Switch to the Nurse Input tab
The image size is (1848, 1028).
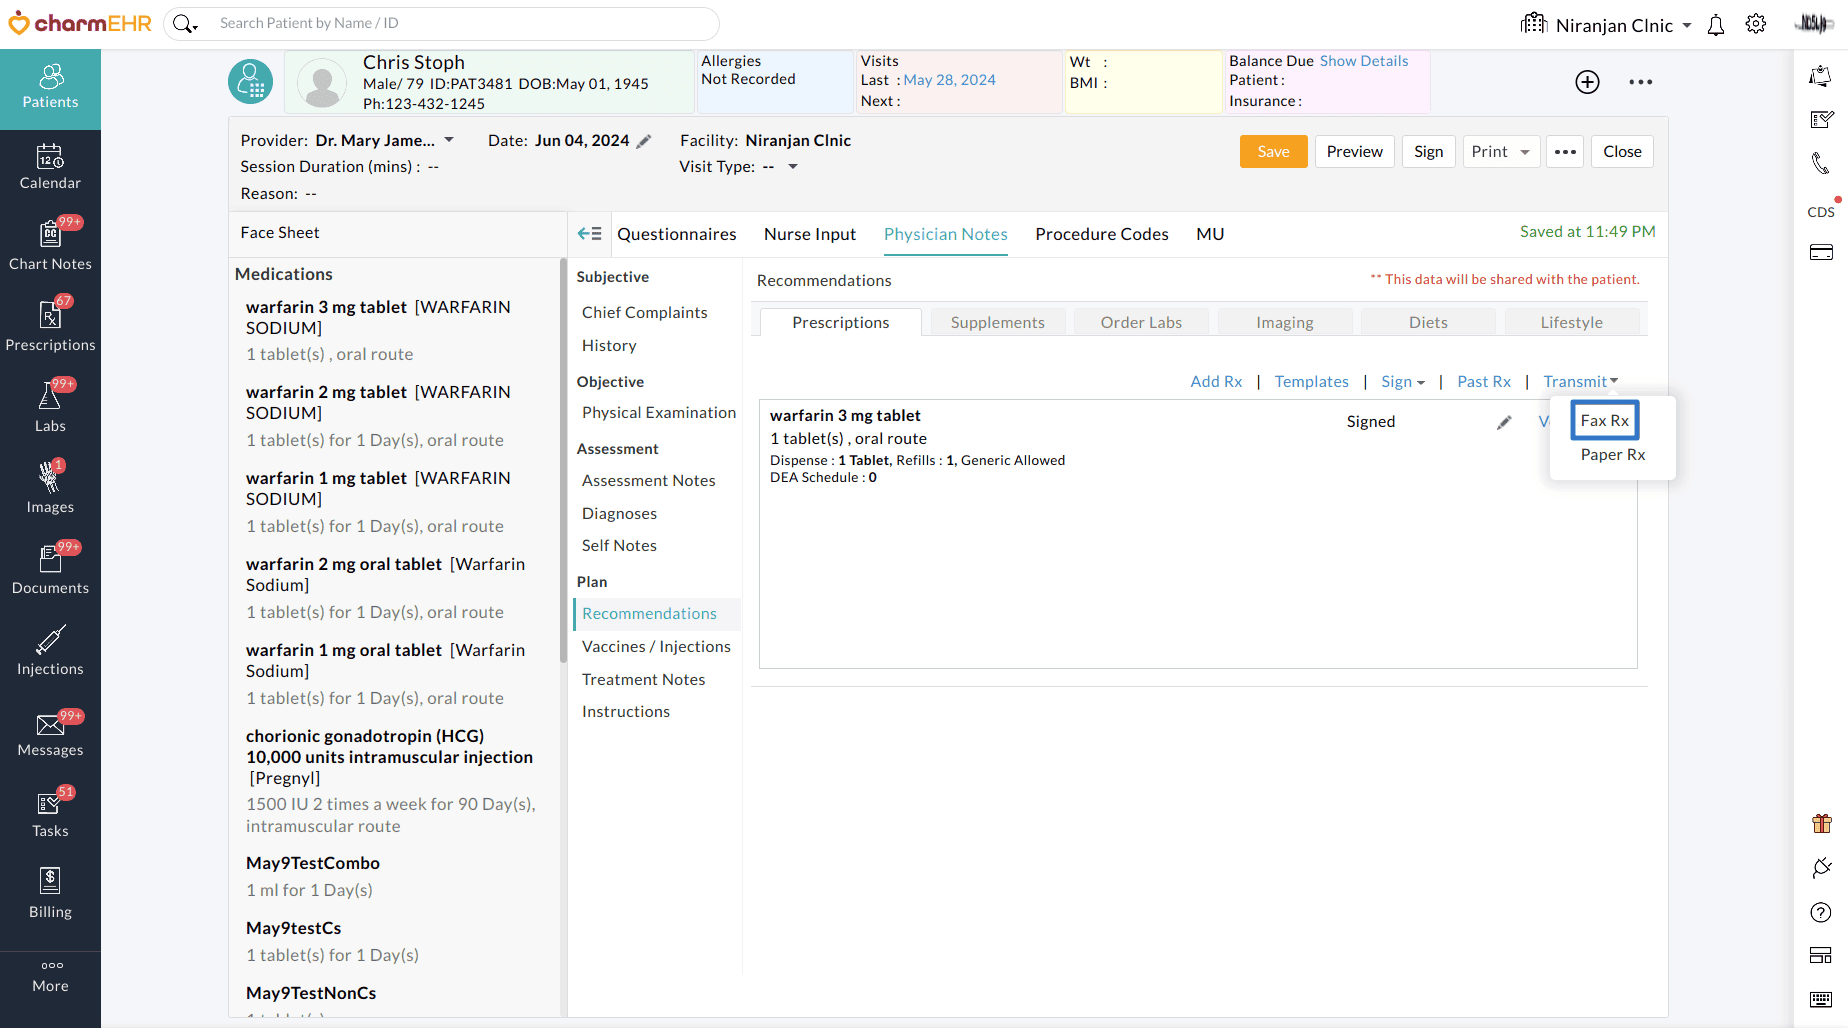(x=809, y=234)
